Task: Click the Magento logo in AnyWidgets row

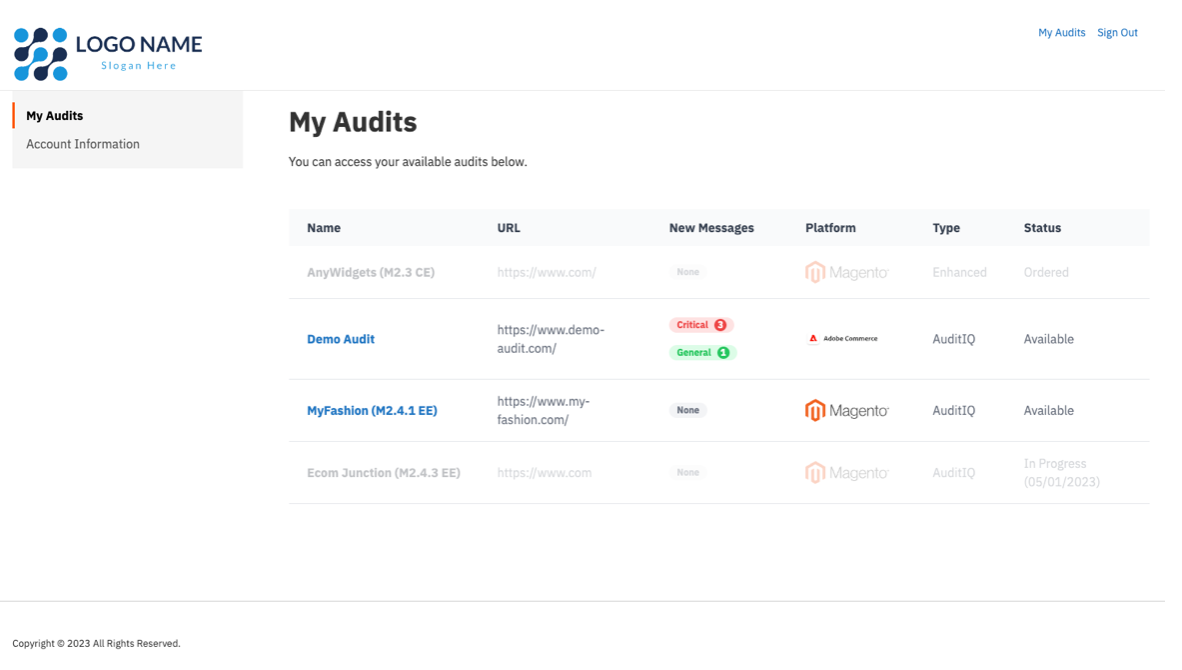Action: [847, 272]
